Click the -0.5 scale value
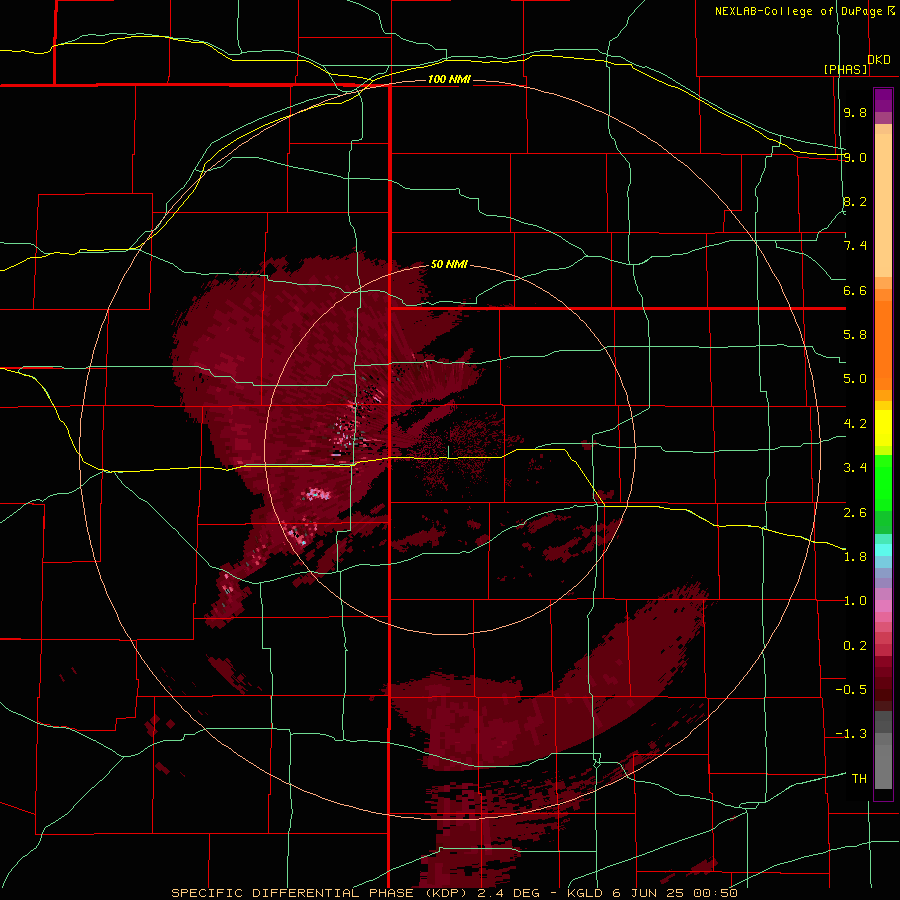 click(x=851, y=690)
